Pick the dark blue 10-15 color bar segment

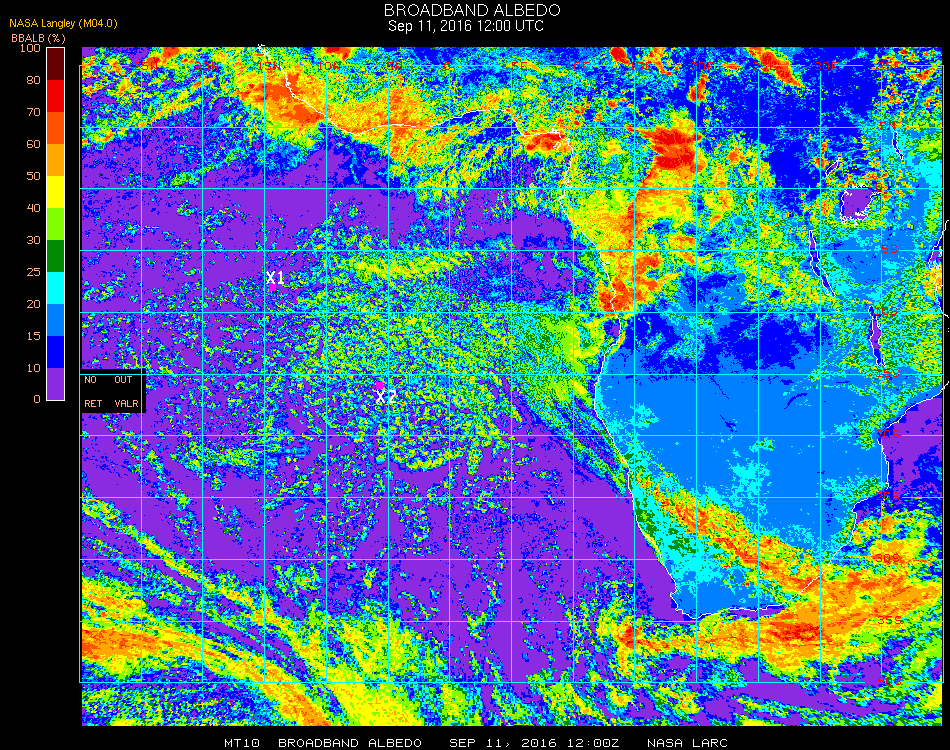55,352
